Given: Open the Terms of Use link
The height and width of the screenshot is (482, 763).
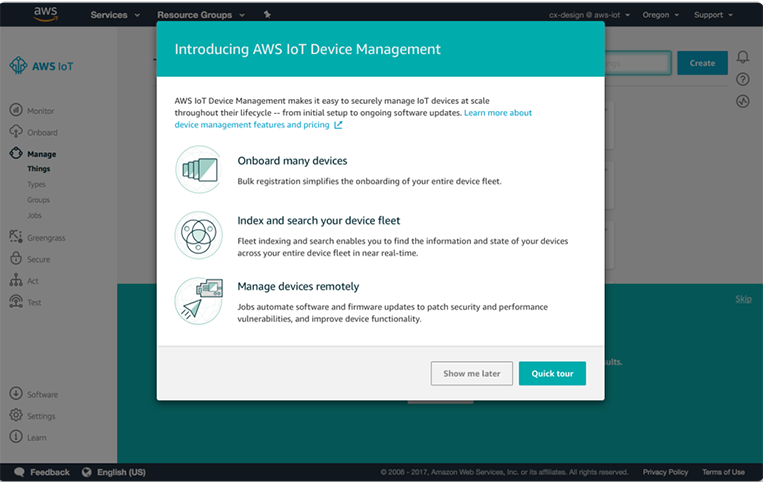Looking at the screenshot, I should 723,472.
